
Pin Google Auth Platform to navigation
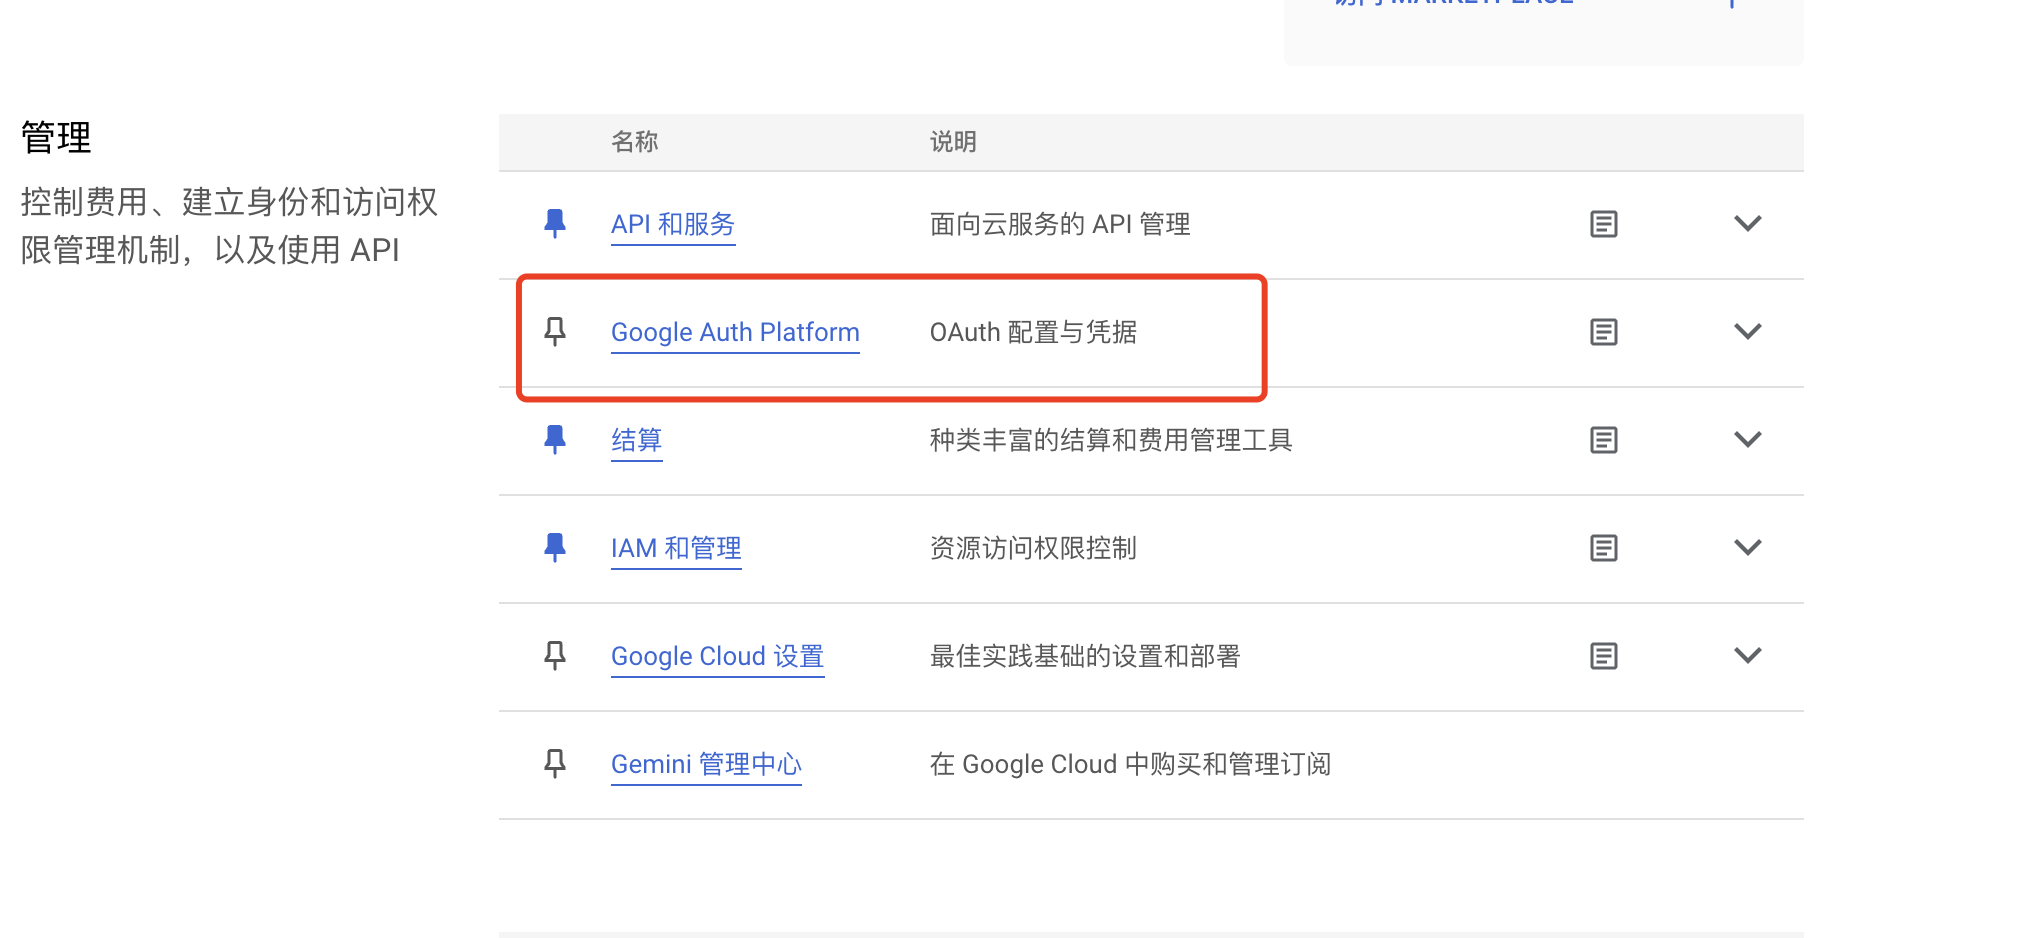click(555, 331)
